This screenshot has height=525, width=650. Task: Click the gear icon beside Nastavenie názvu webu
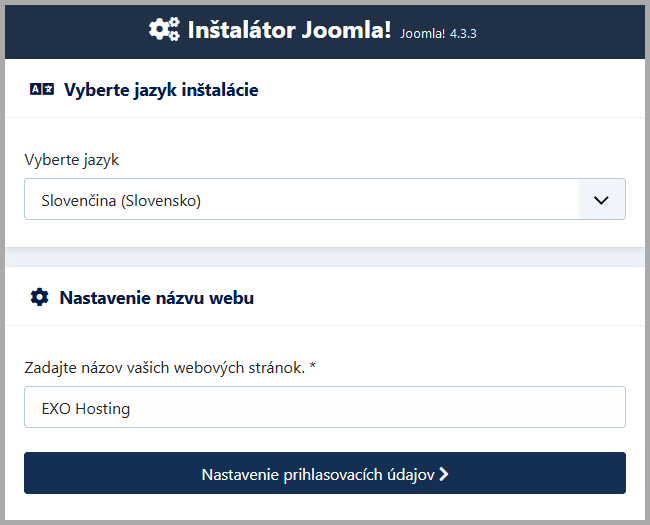point(39,297)
